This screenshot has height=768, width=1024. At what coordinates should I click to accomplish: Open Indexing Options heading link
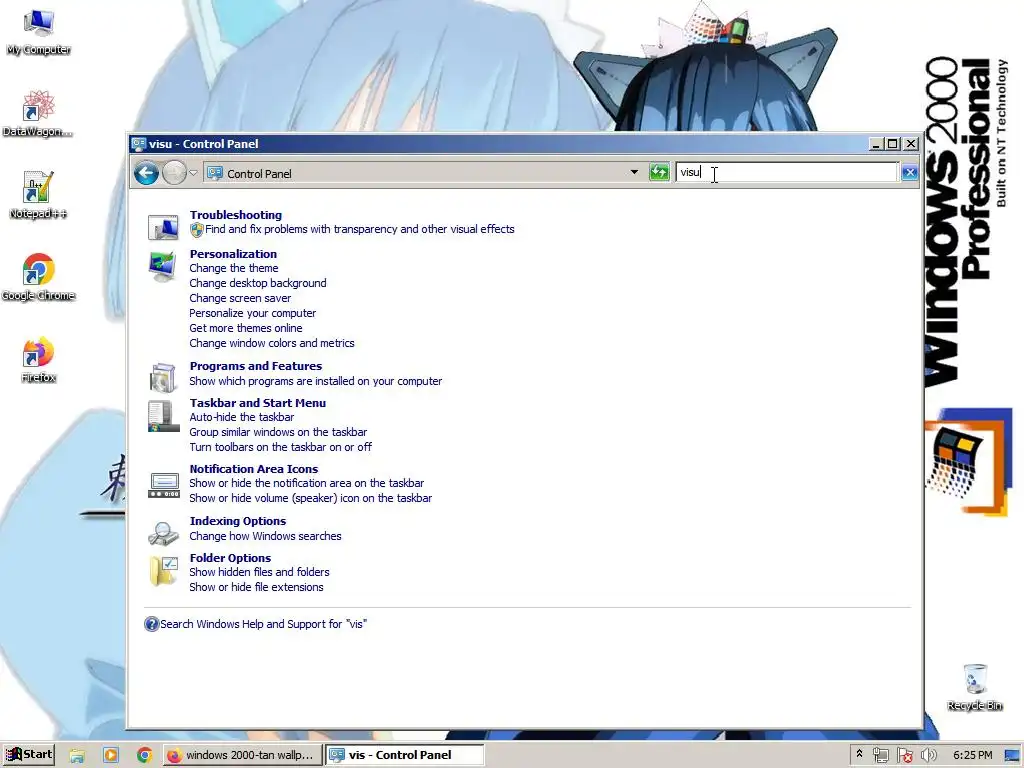[238, 521]
